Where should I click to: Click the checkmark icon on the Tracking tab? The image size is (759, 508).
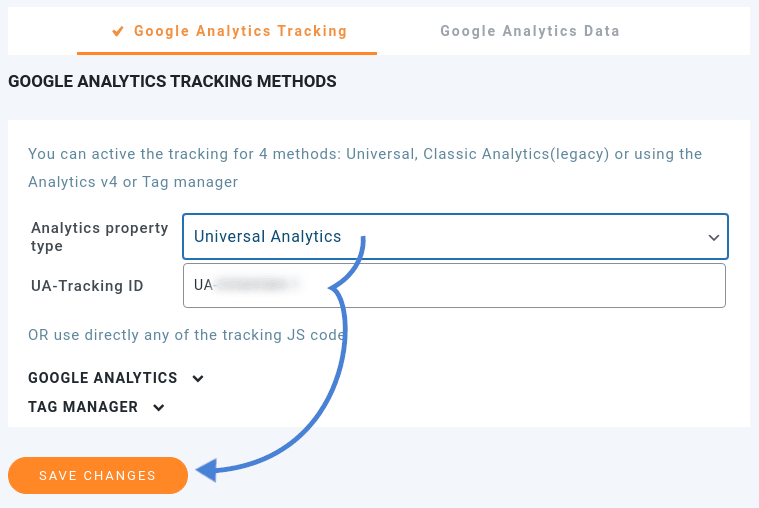pos(118,31)
